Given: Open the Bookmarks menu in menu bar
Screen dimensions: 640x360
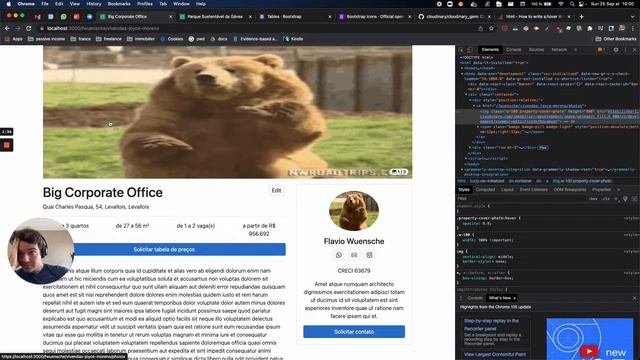Looking at the screenshot, I should (119, 4).
